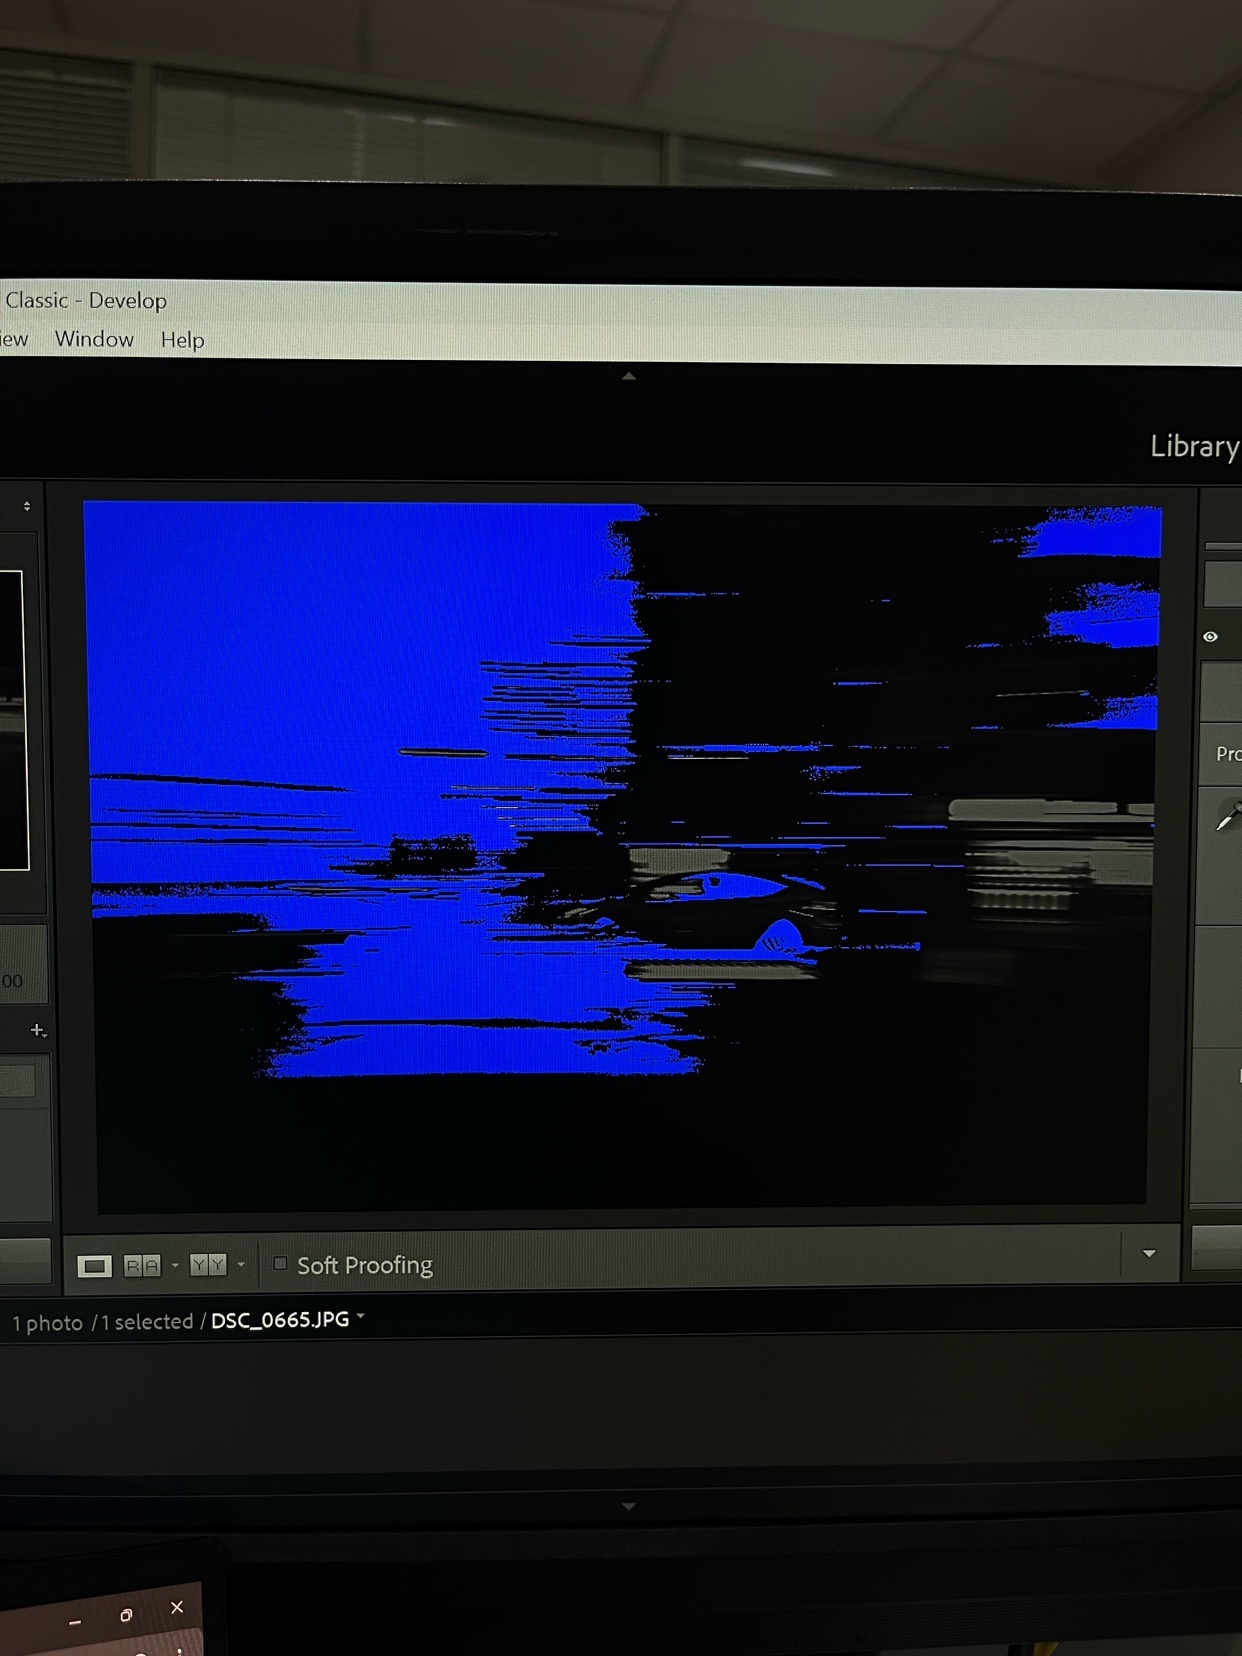Switch to Loupe view icon in toolbar

[x=94, y=1266]
